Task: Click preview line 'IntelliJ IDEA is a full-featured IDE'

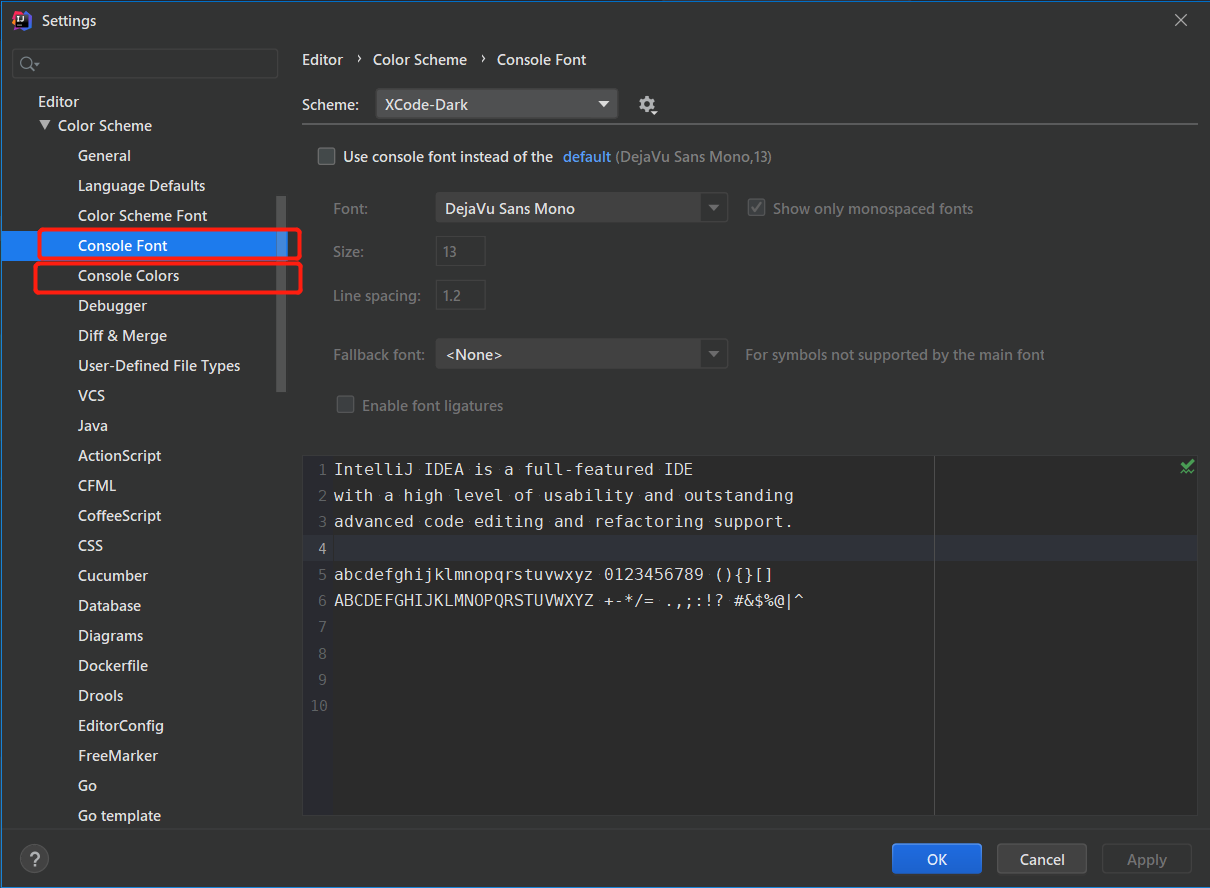Action: pyautogui.click(x=514, y=470)
